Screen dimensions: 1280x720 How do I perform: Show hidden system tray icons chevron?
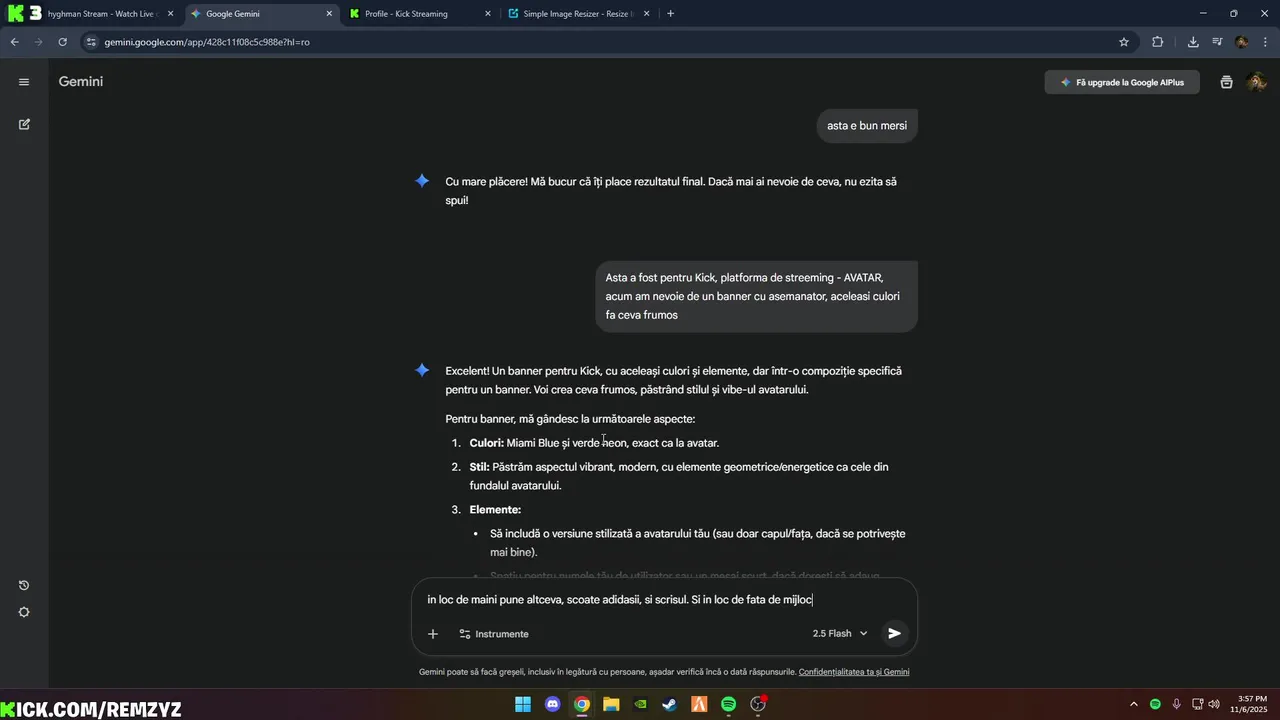tap(1134, 704)
